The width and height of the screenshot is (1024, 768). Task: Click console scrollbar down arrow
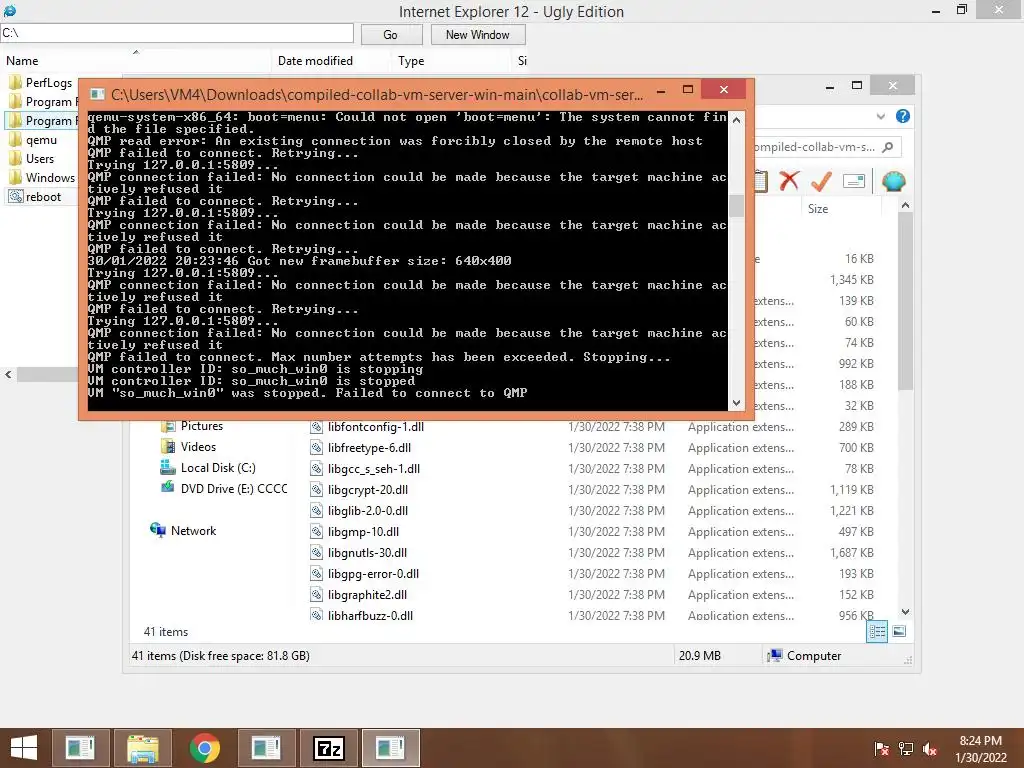[x=737, y=403]
